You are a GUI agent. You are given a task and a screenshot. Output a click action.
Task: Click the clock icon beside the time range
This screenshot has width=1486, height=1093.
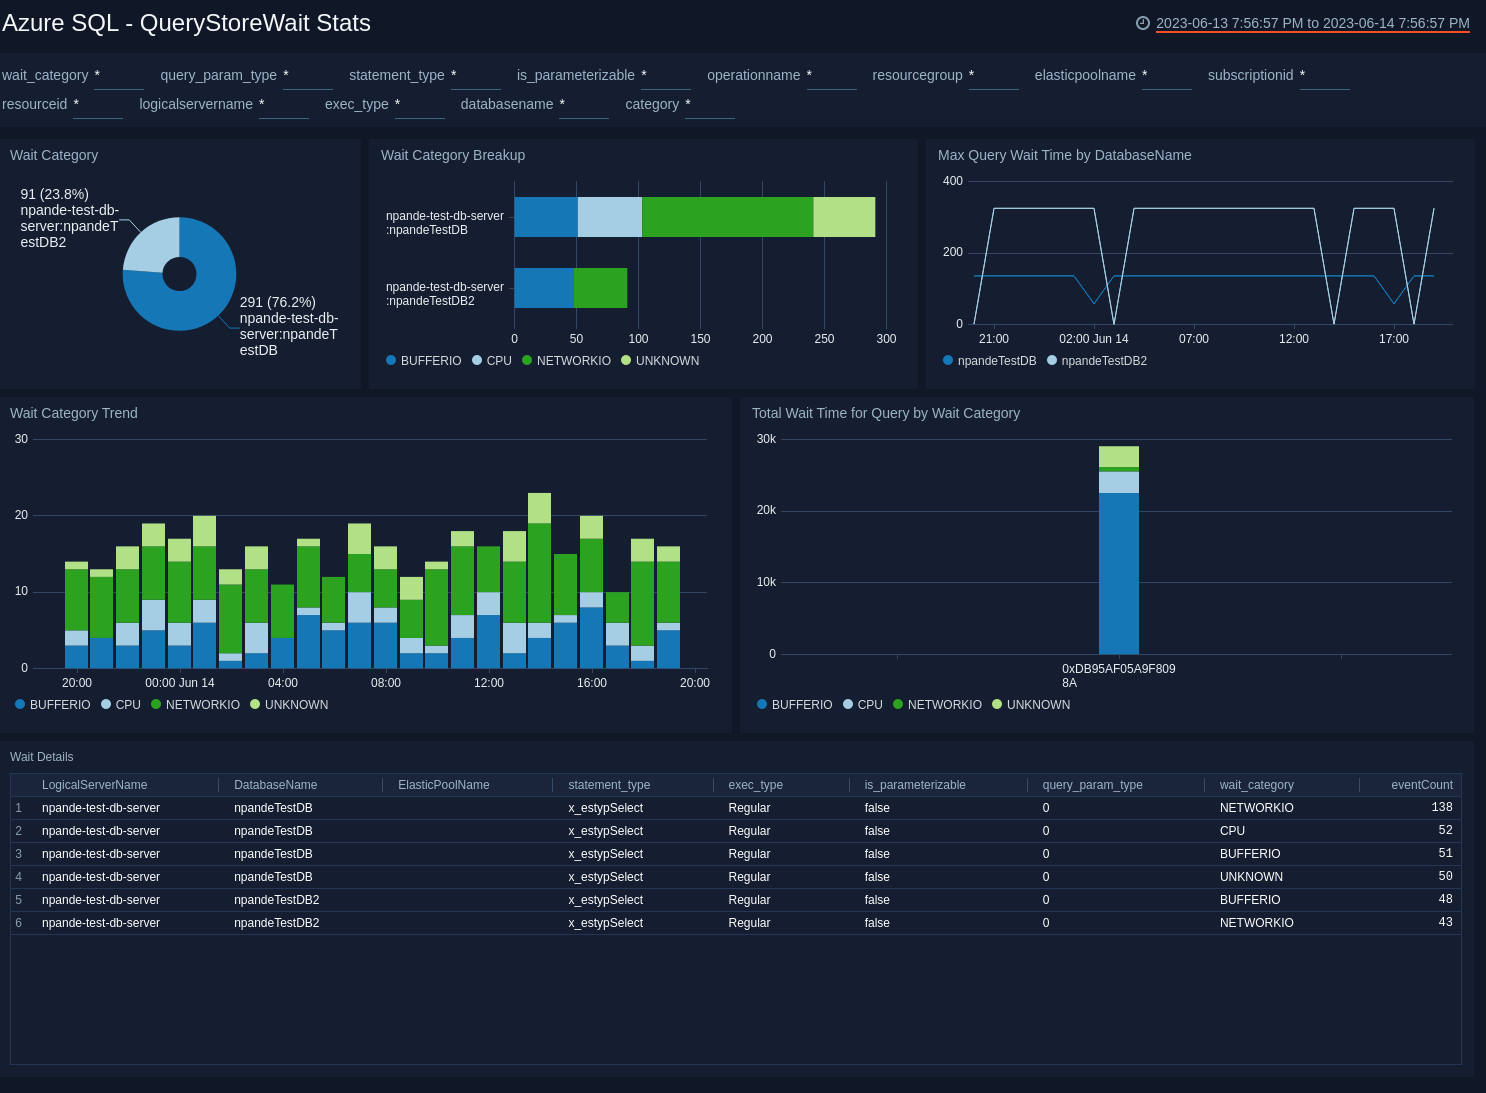[1143, 23]
